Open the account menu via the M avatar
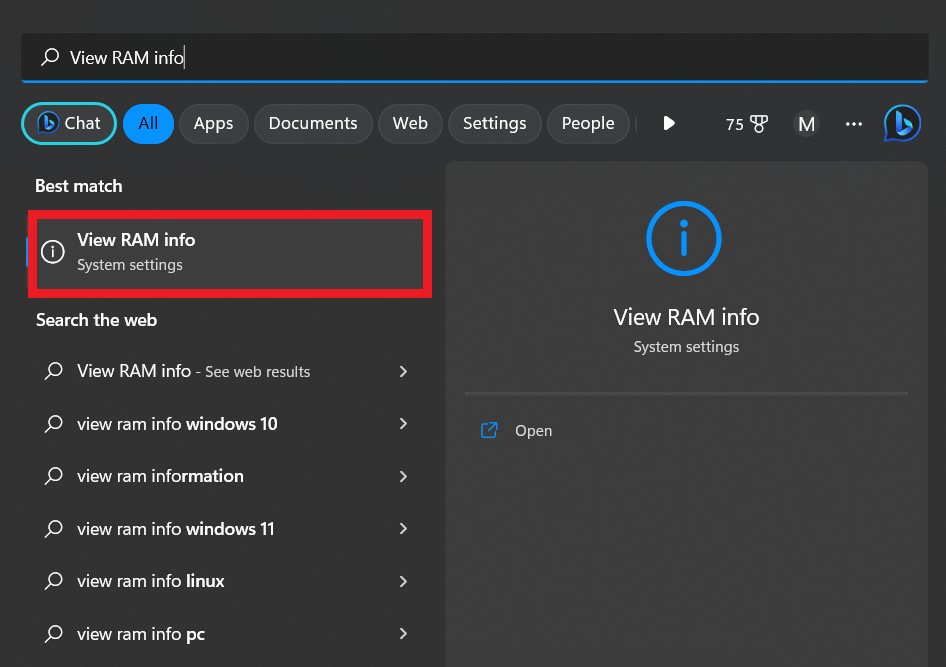 [806, 123]
